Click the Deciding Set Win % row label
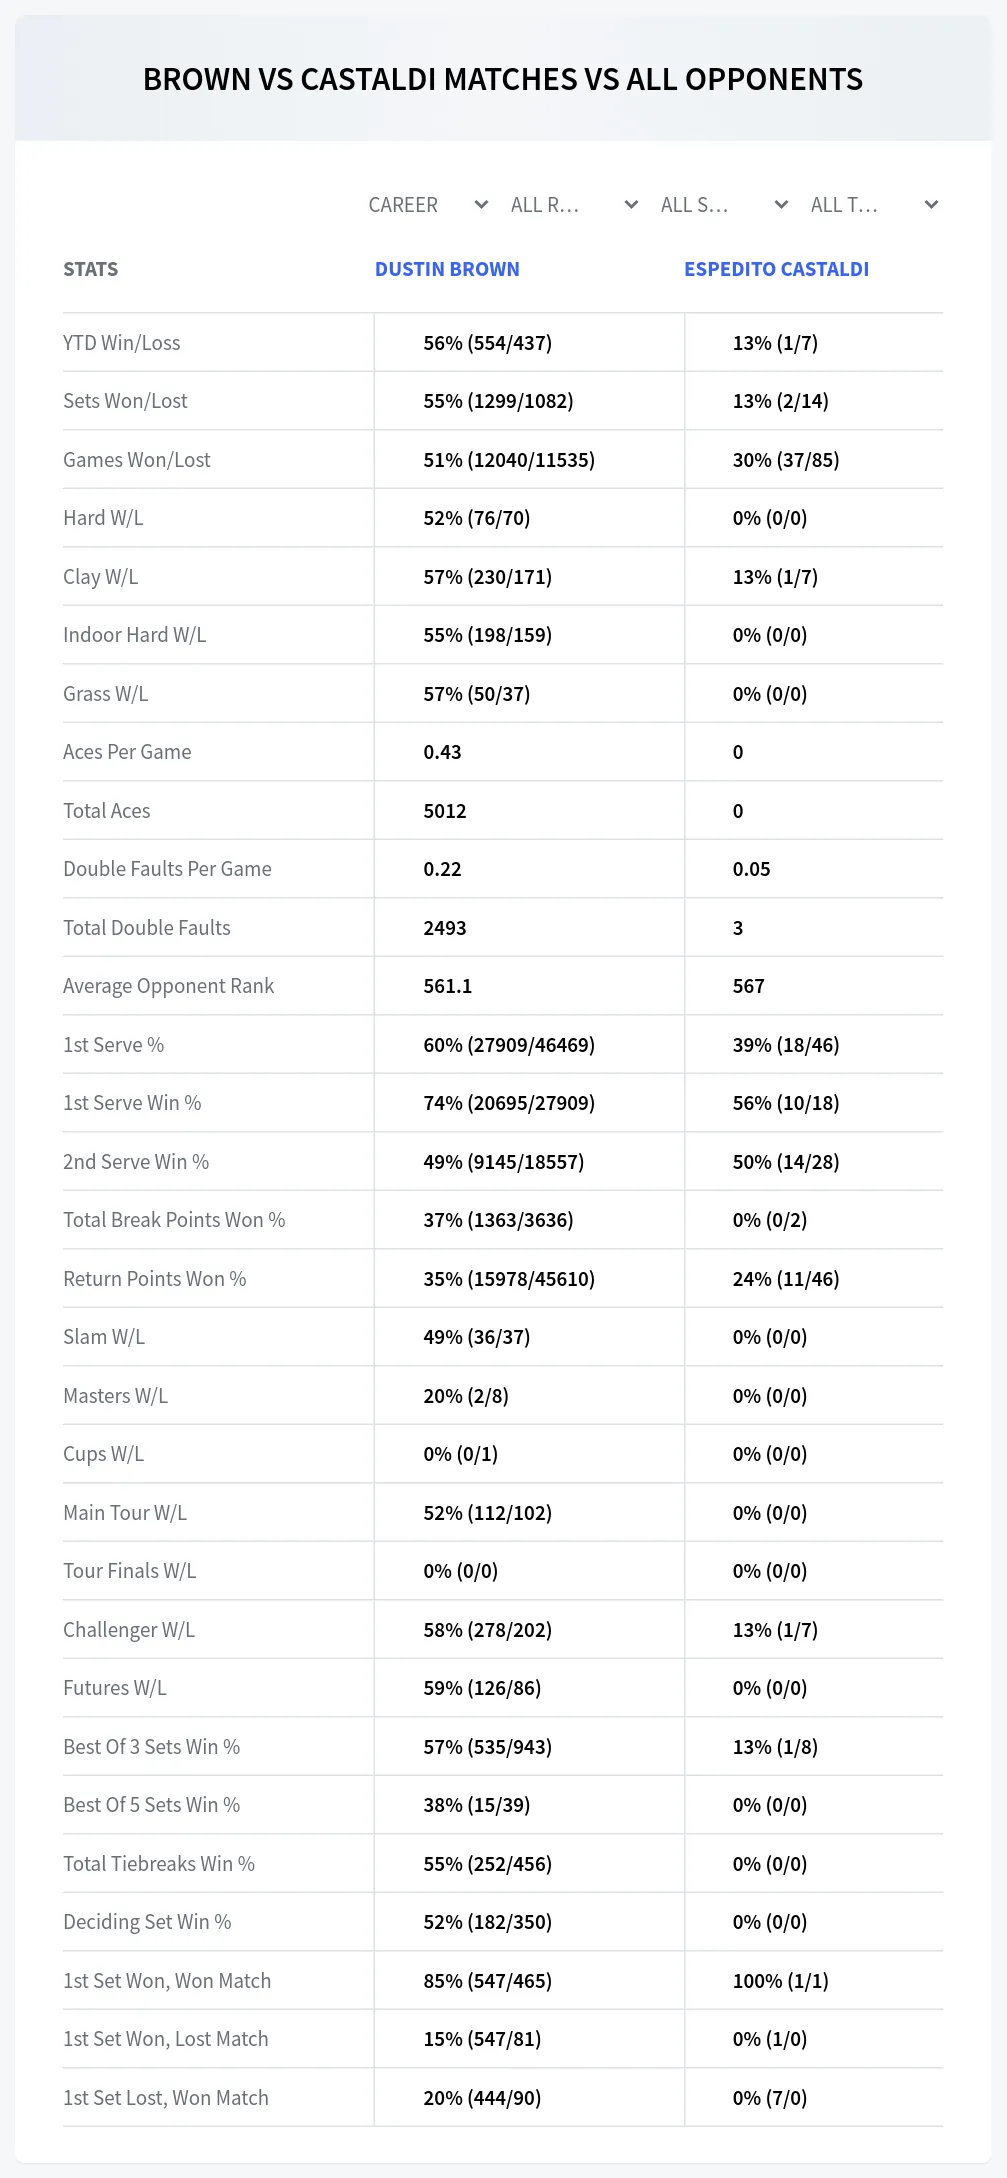The image size is (1007, 2178). (x=147, y=1922)
